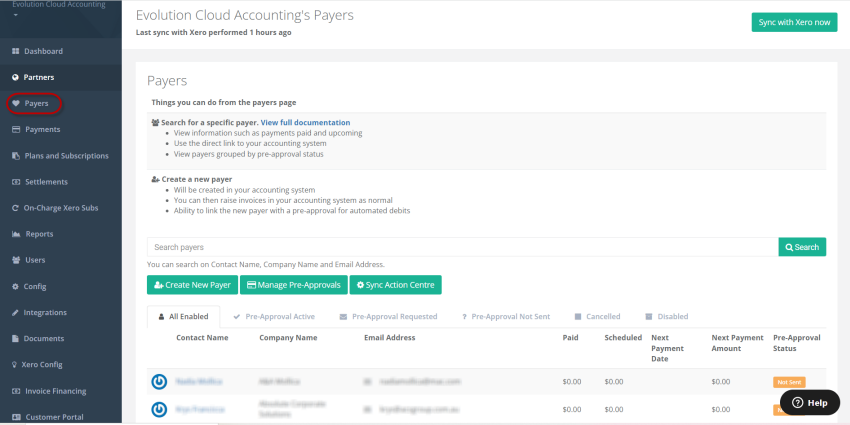Click the Dashboard grid icon
850x425 pixels.
16,51
